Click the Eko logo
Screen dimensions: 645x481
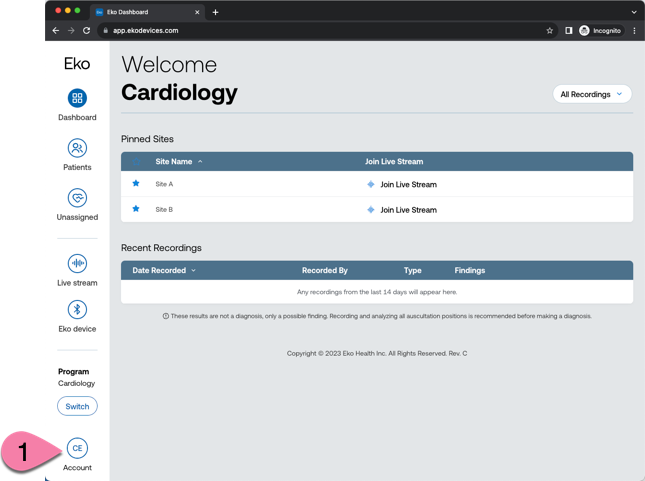77,64
